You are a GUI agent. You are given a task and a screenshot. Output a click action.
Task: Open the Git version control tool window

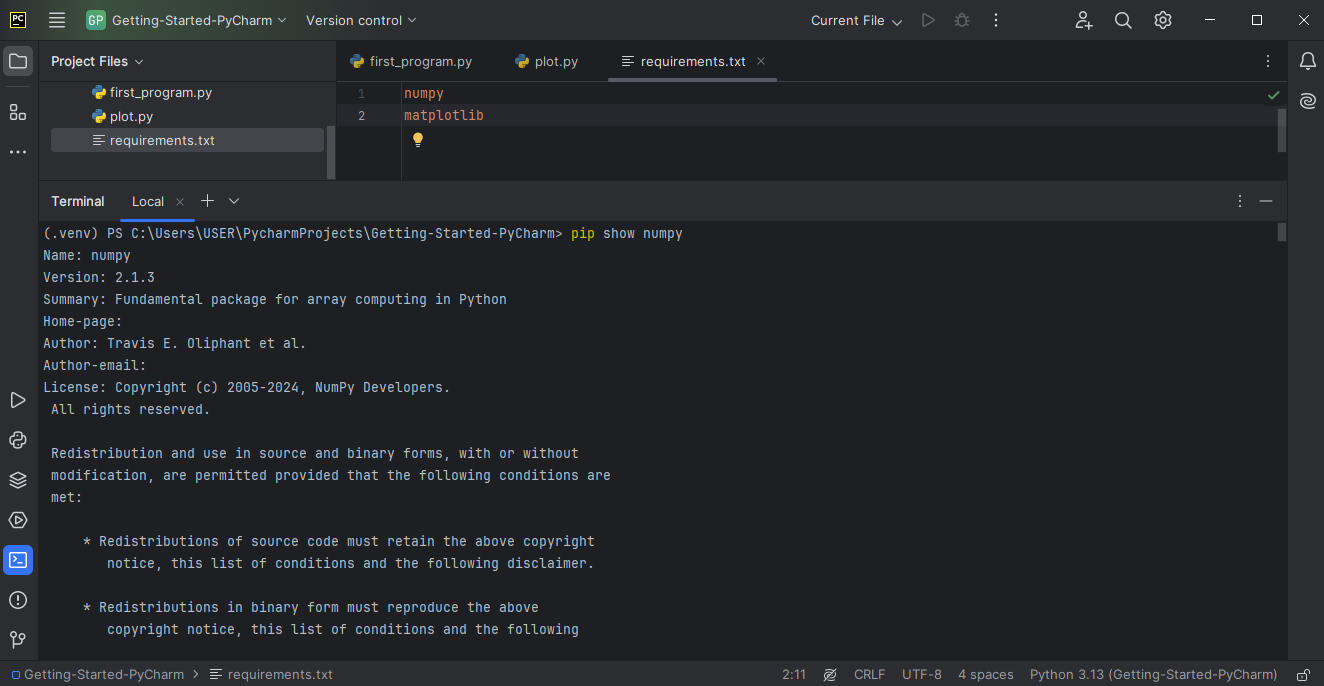(18, 640)
